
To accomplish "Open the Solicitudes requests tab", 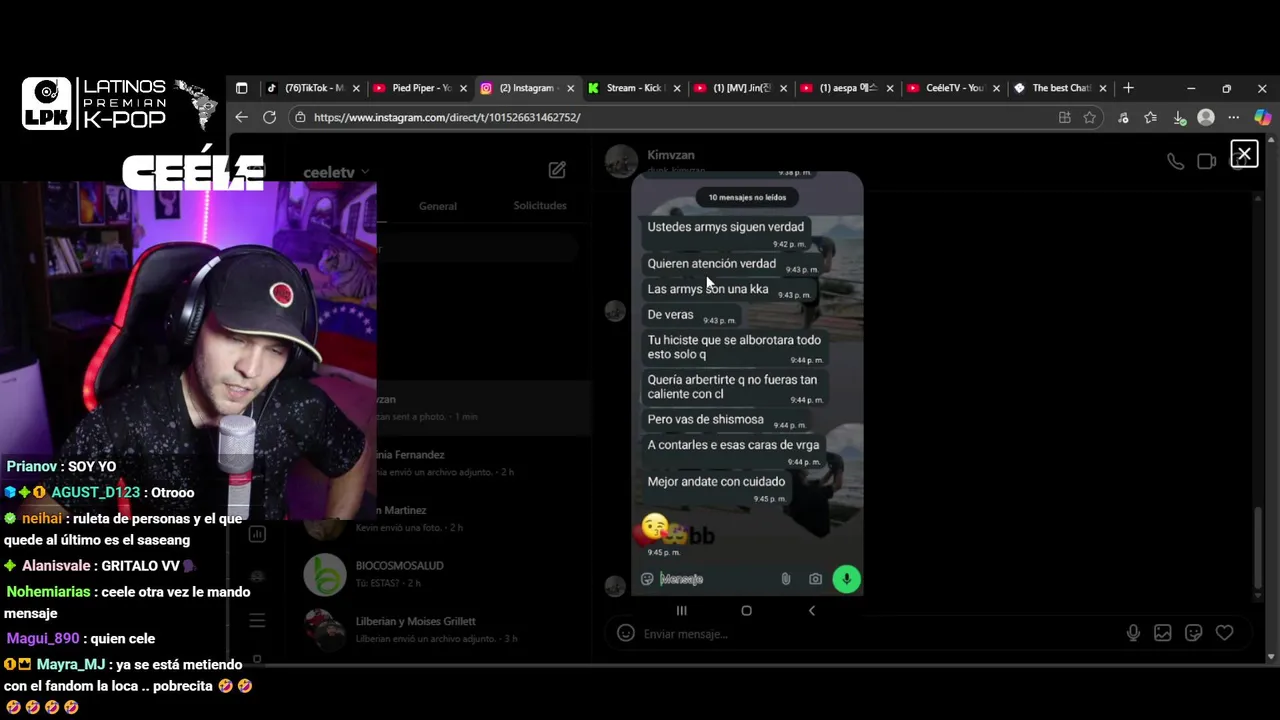I will click(540, 205).
